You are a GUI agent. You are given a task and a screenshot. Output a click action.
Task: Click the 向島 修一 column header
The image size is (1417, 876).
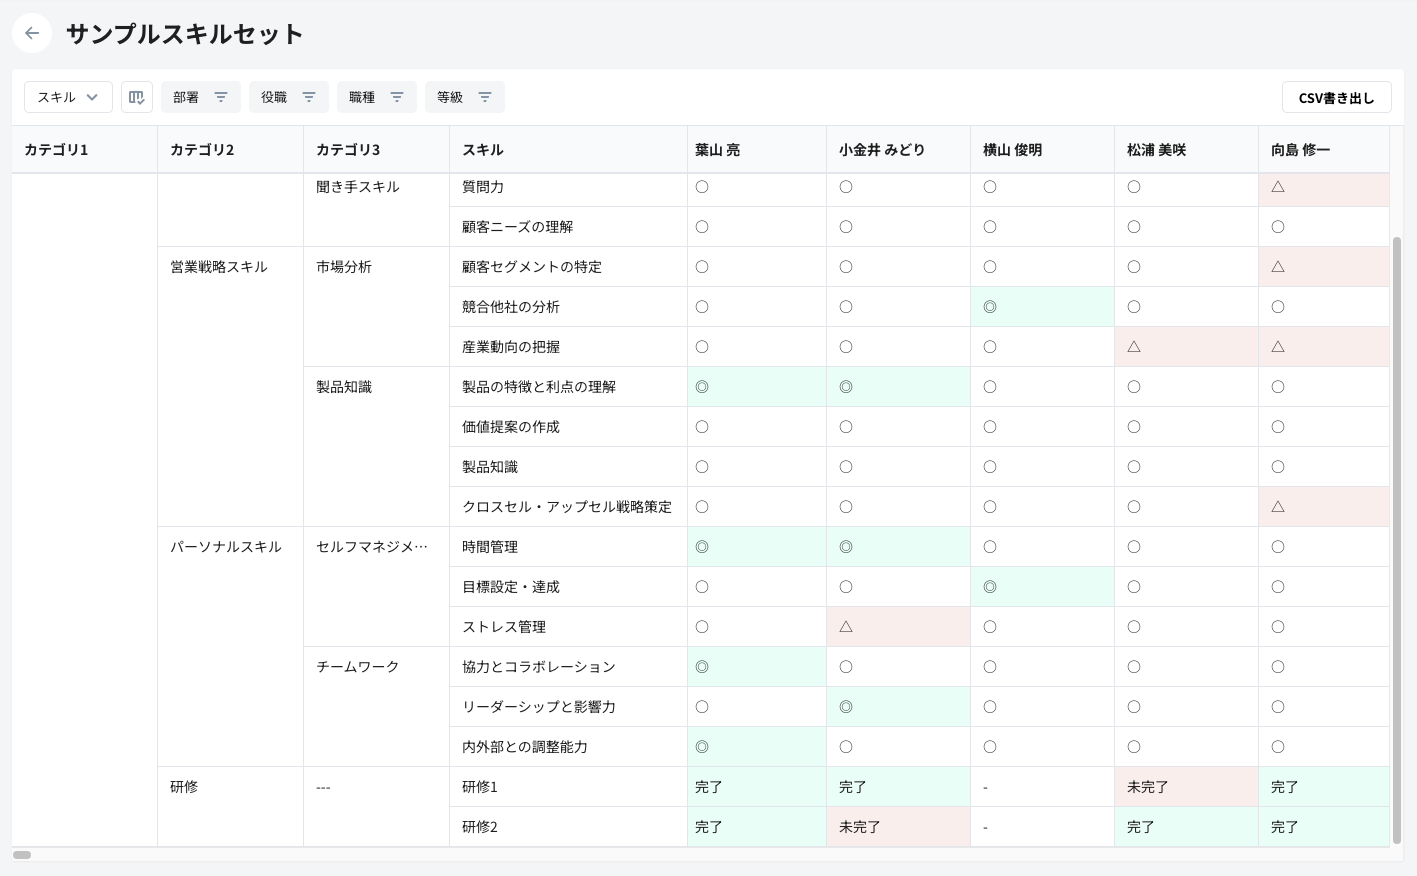pos(1300,150)
